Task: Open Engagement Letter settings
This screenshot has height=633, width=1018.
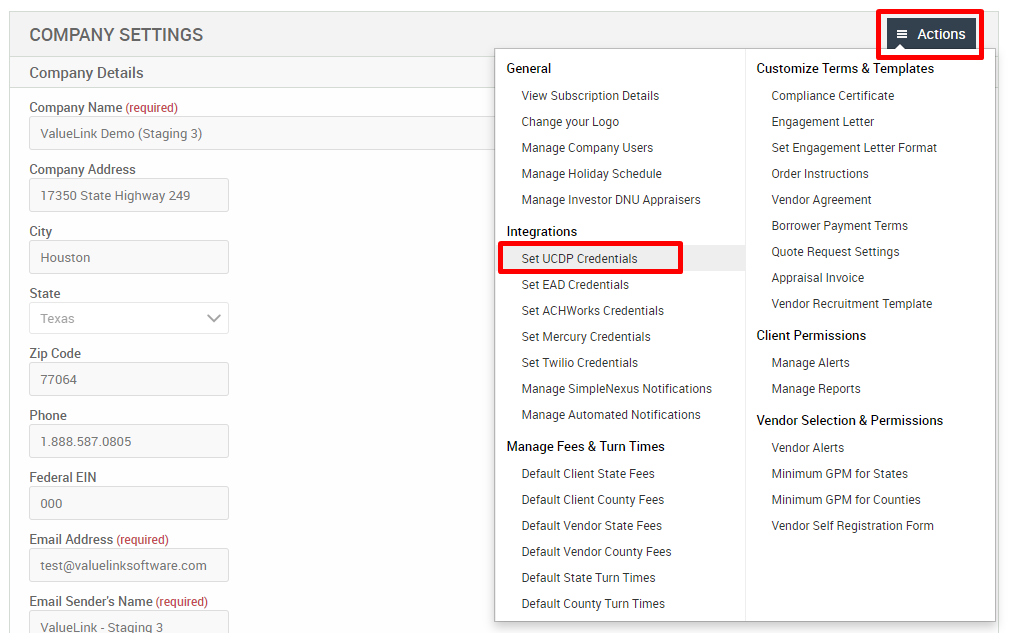Action: [x=820, y=121]
